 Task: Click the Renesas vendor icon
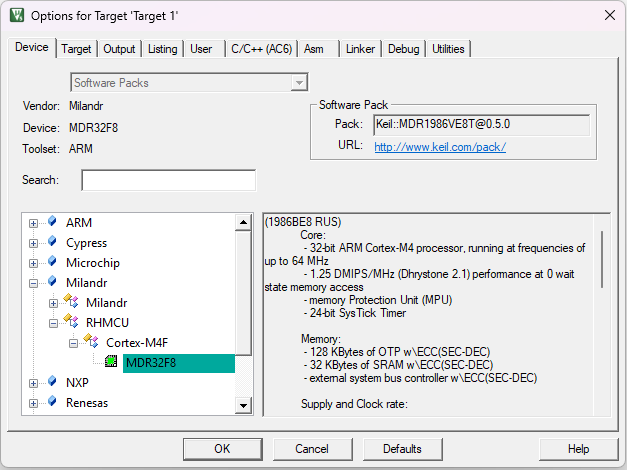[52, 402]
